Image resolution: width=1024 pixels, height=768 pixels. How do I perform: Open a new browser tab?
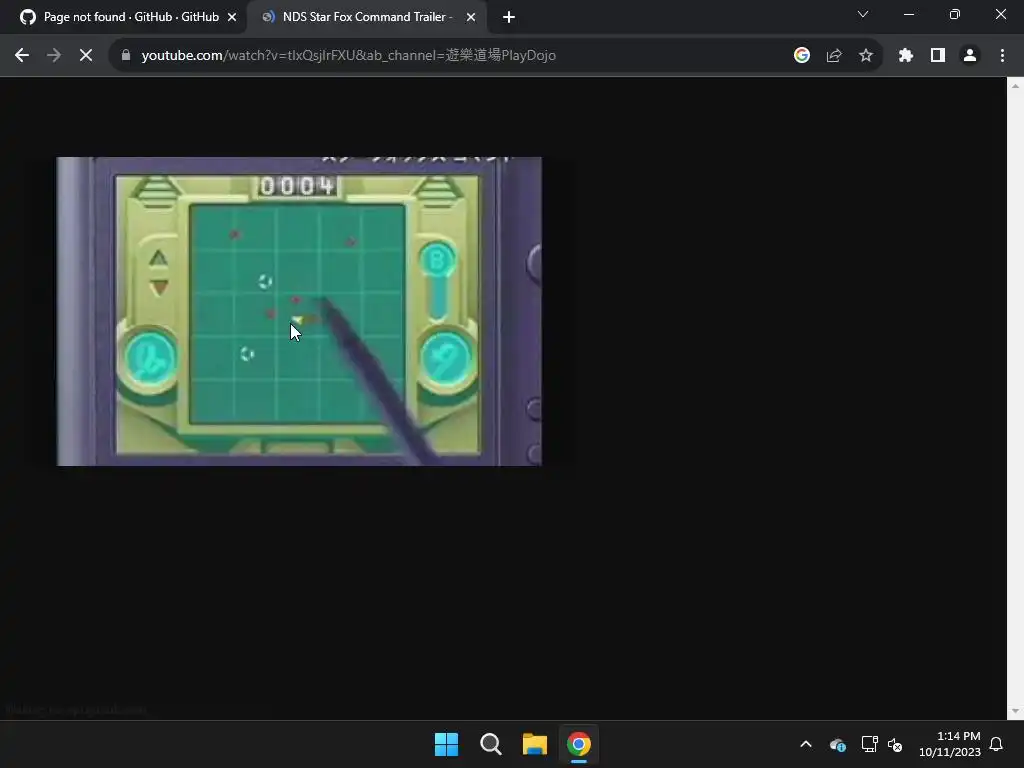click(509, 18)
